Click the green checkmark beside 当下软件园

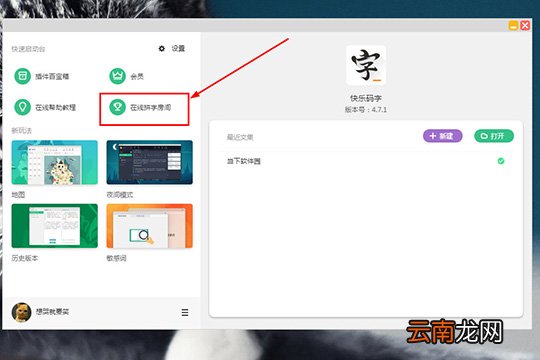pyautogui.click(x=501, y=161)
